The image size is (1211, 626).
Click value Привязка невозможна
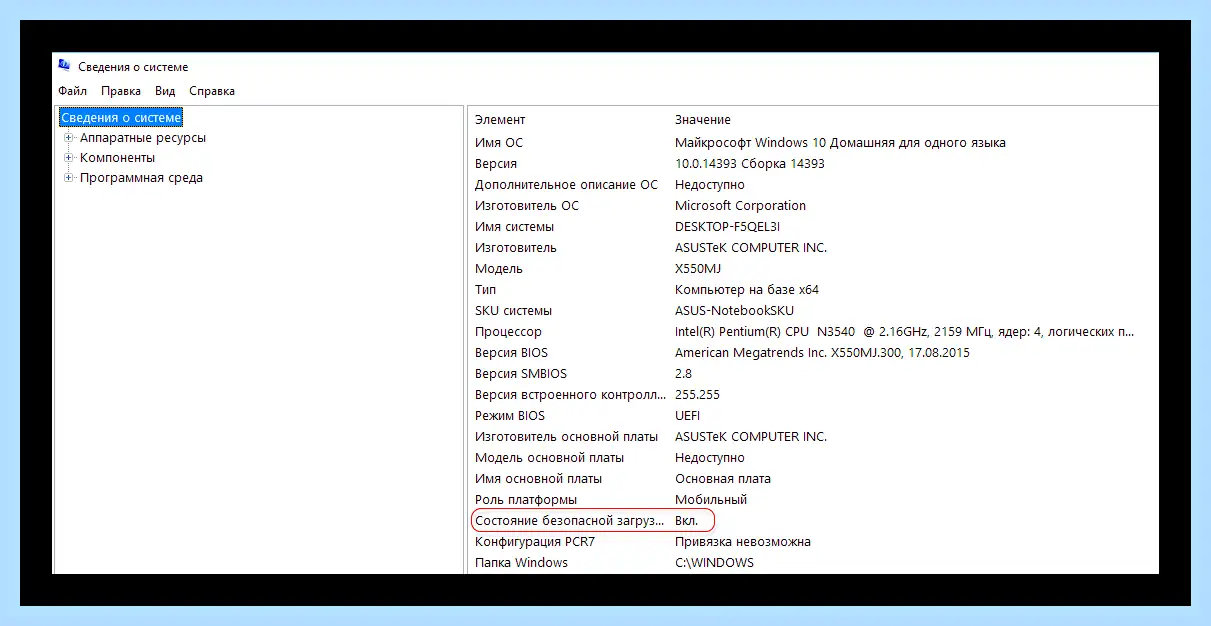pos(743,542)
